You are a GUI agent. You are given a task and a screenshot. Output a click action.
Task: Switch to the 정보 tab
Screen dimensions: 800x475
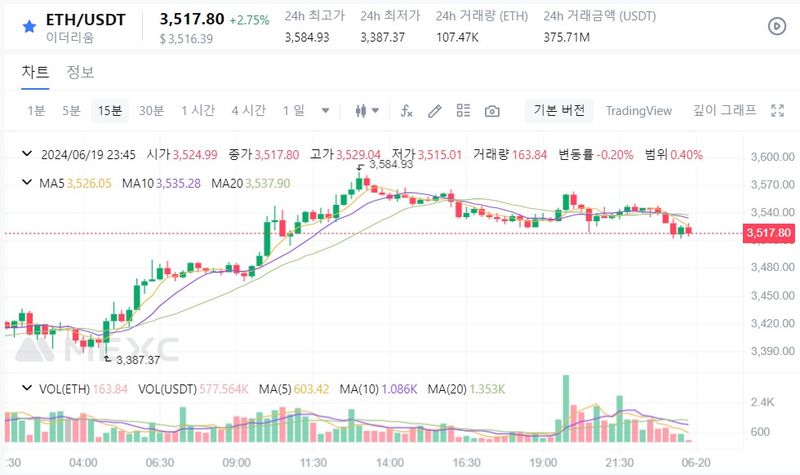(80, 72)
